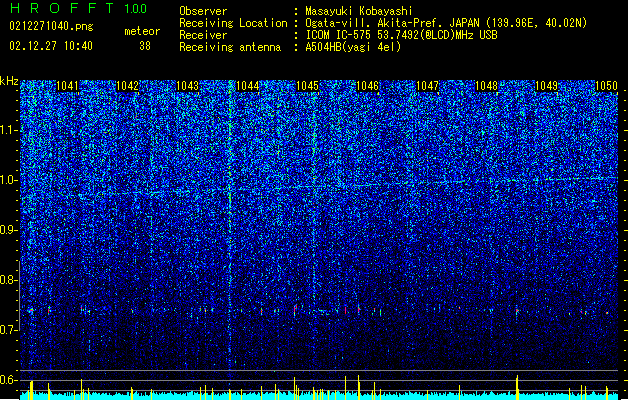
Task: Click observer name Masayuki Kobayashi
Action: 359,11
